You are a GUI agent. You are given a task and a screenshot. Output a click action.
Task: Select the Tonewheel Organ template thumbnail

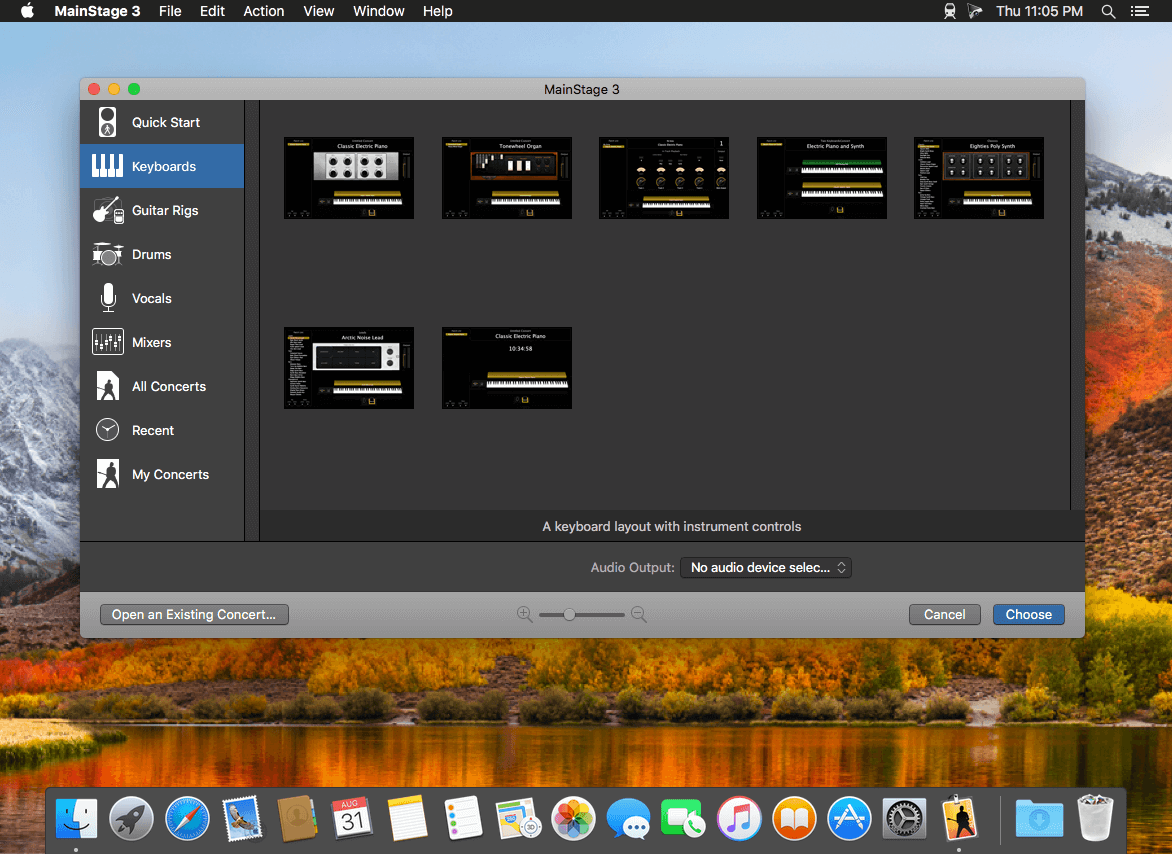(507, 178)
